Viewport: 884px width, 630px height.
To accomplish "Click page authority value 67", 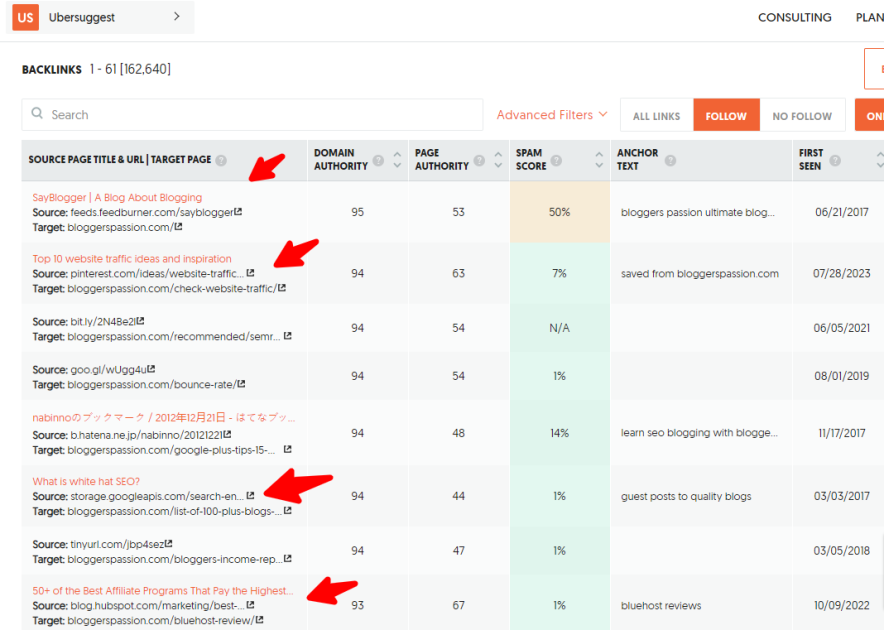I will click(458, 605).
